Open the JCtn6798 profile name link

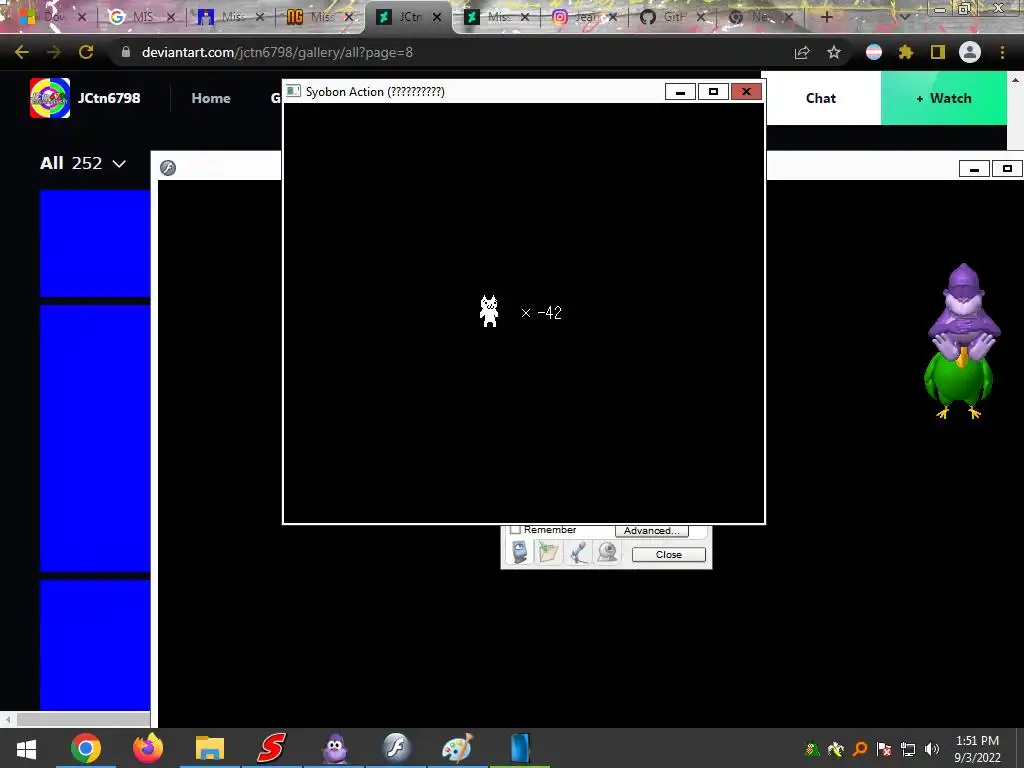click(109, 98)
